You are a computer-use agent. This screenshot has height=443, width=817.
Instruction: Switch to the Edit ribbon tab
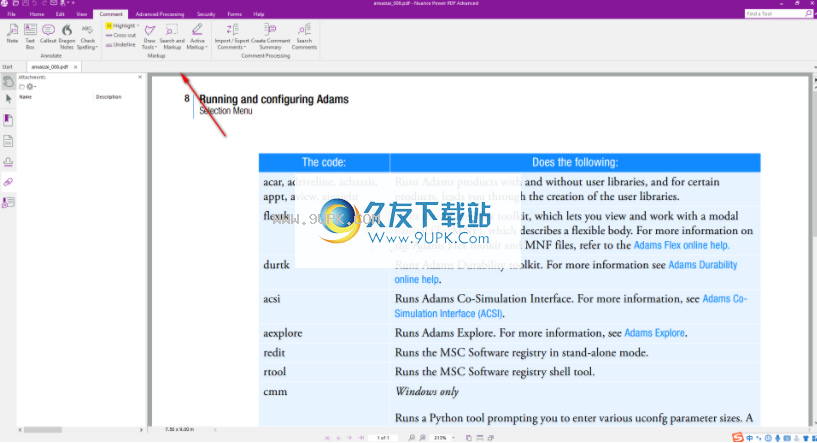60,14
